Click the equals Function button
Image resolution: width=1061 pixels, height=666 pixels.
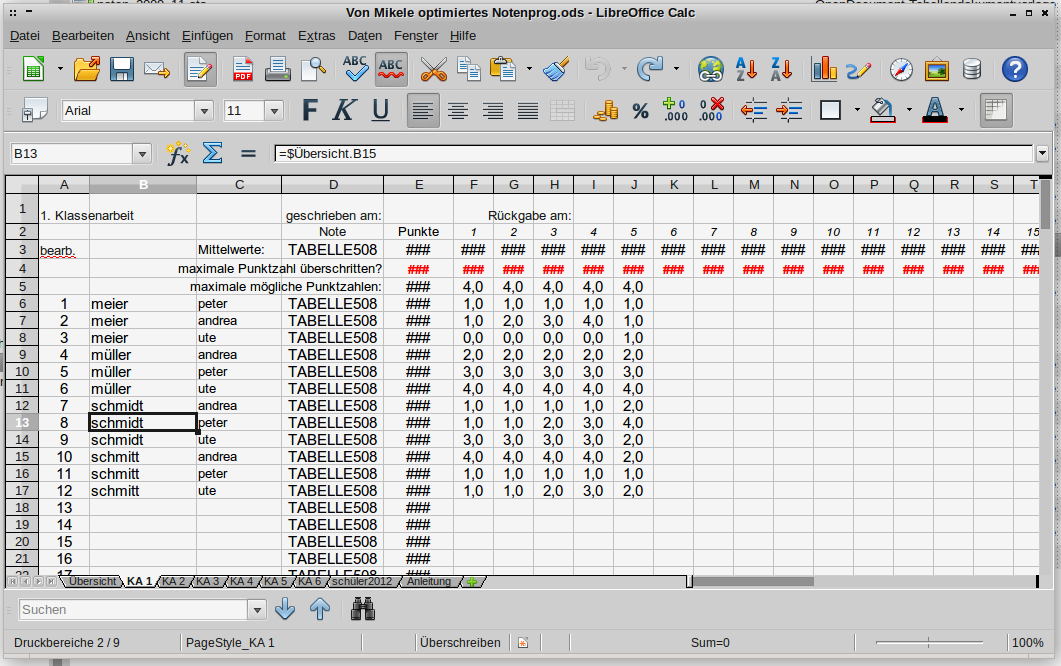248,154
